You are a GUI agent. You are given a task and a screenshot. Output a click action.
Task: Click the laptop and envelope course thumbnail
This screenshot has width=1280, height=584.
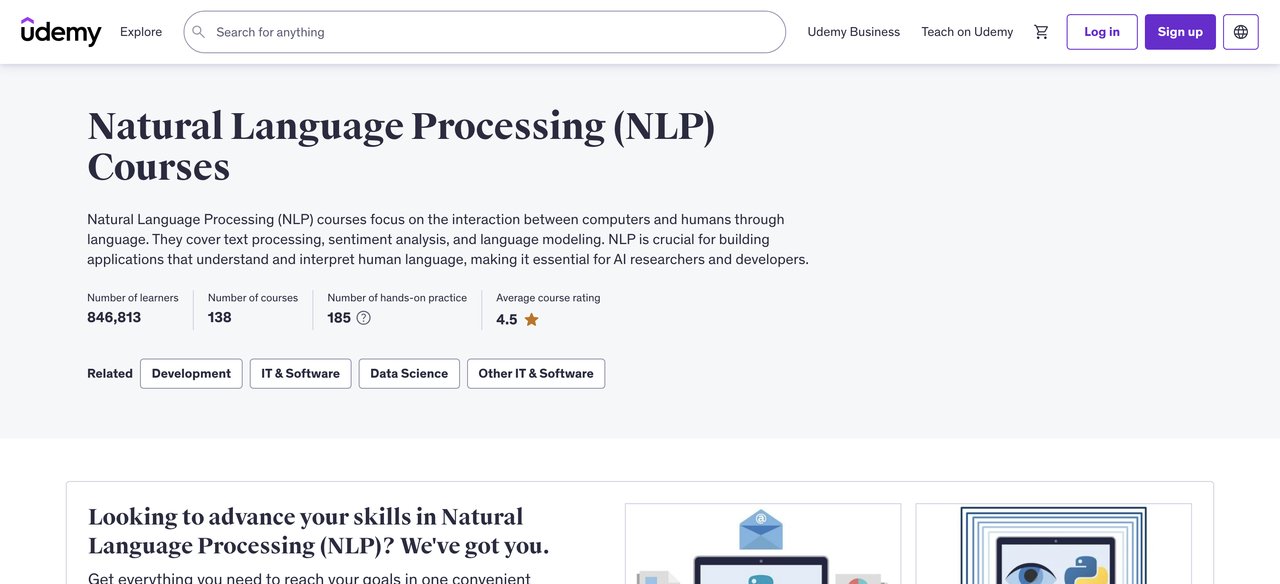763,544
